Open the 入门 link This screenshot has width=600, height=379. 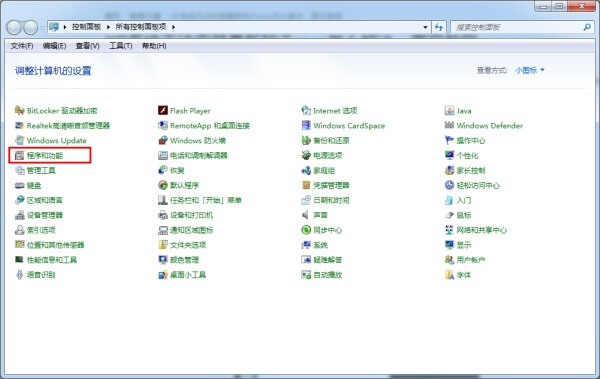click(x=464, y=200)
